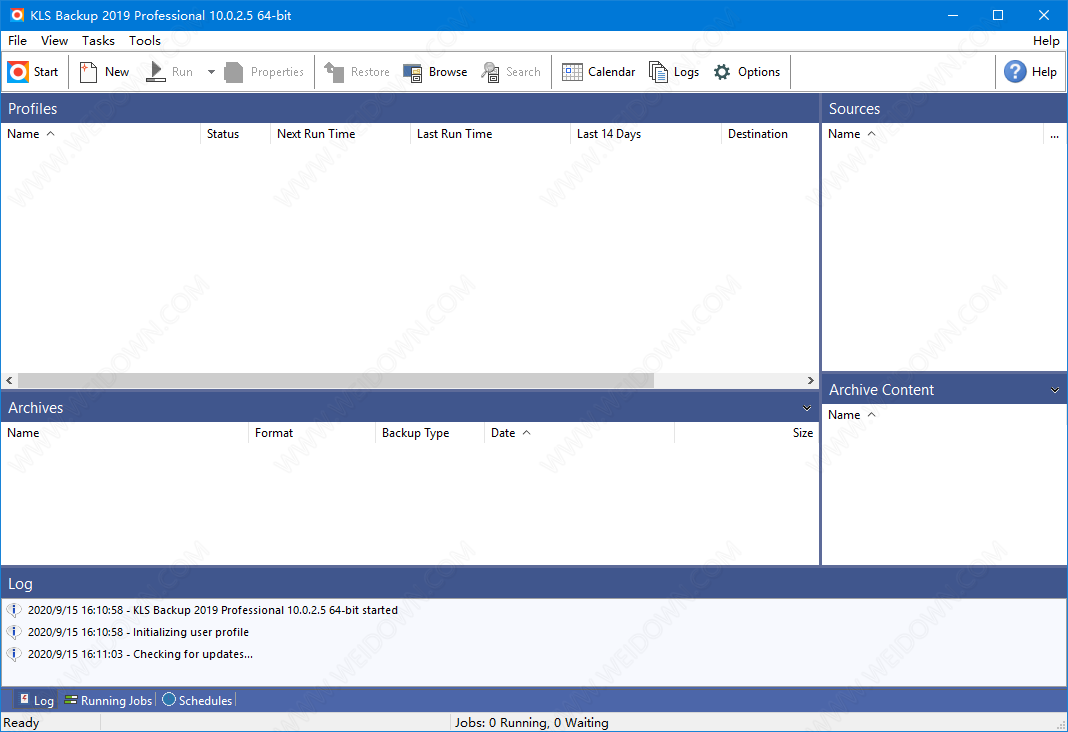This screenshot has height=732, width=1068.
Task: Collapse the Archives panel chevron
Action: point(806,408)
